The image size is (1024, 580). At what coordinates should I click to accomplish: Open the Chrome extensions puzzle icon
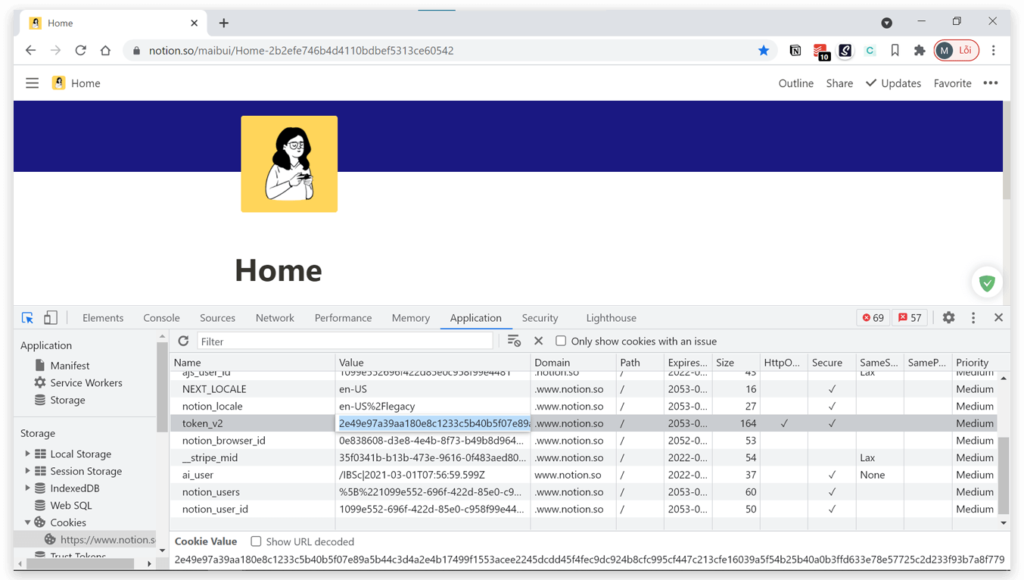coord(919,50)
